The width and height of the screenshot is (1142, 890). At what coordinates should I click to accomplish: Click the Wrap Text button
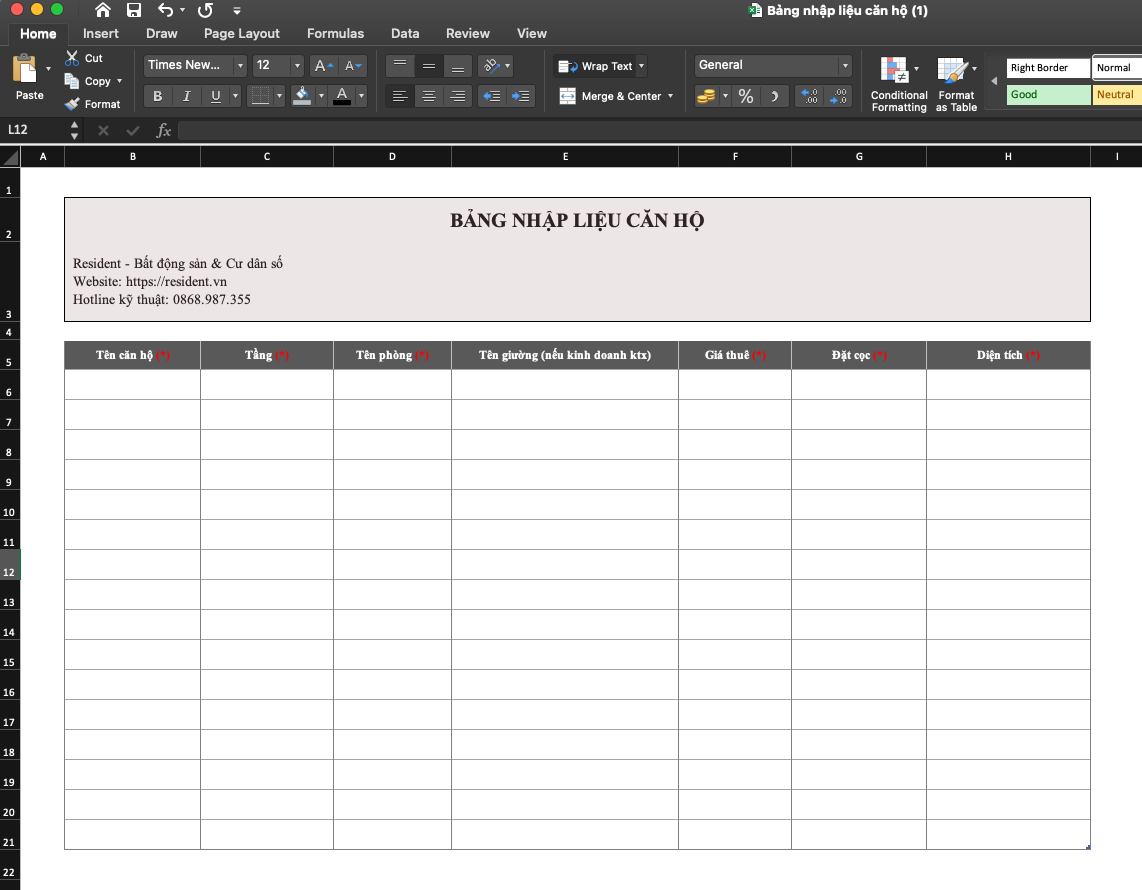[597, 66]
